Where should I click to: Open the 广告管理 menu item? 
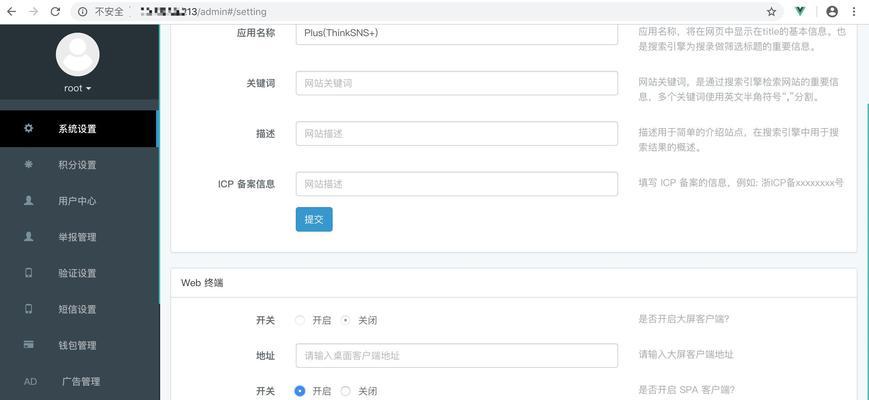[x=79, y=381]
